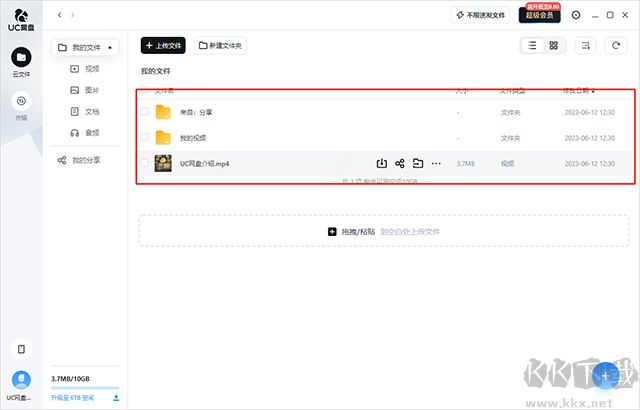Click the UC网盘 squirrel logo
This screenshot has height=410, width=640.
click(x=21, y=20)
